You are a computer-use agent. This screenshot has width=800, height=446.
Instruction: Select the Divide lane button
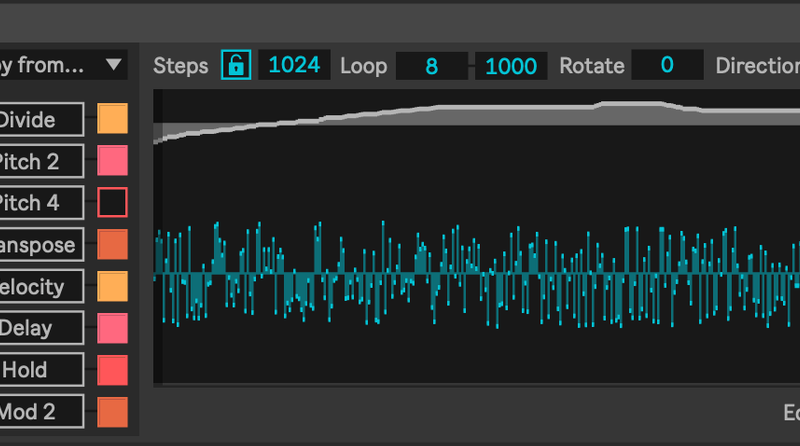40,120
